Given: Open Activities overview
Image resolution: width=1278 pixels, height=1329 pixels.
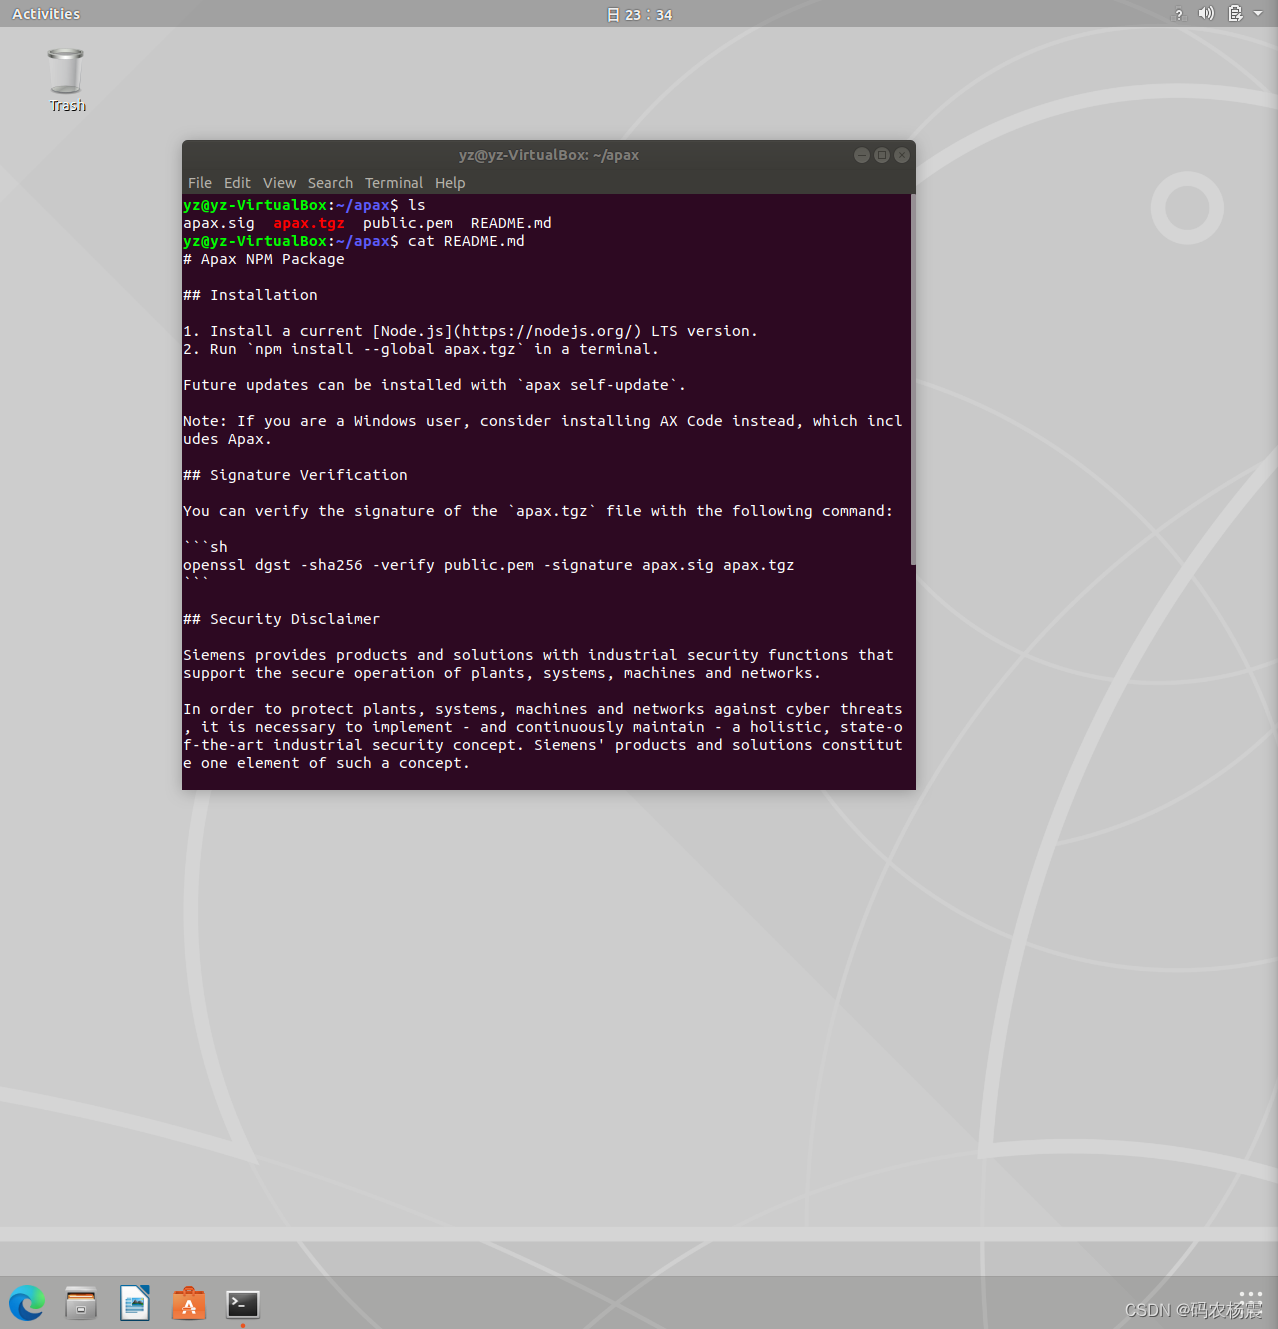Looking at the screenshot, I should pyautogui.click(x=46, y=14).
